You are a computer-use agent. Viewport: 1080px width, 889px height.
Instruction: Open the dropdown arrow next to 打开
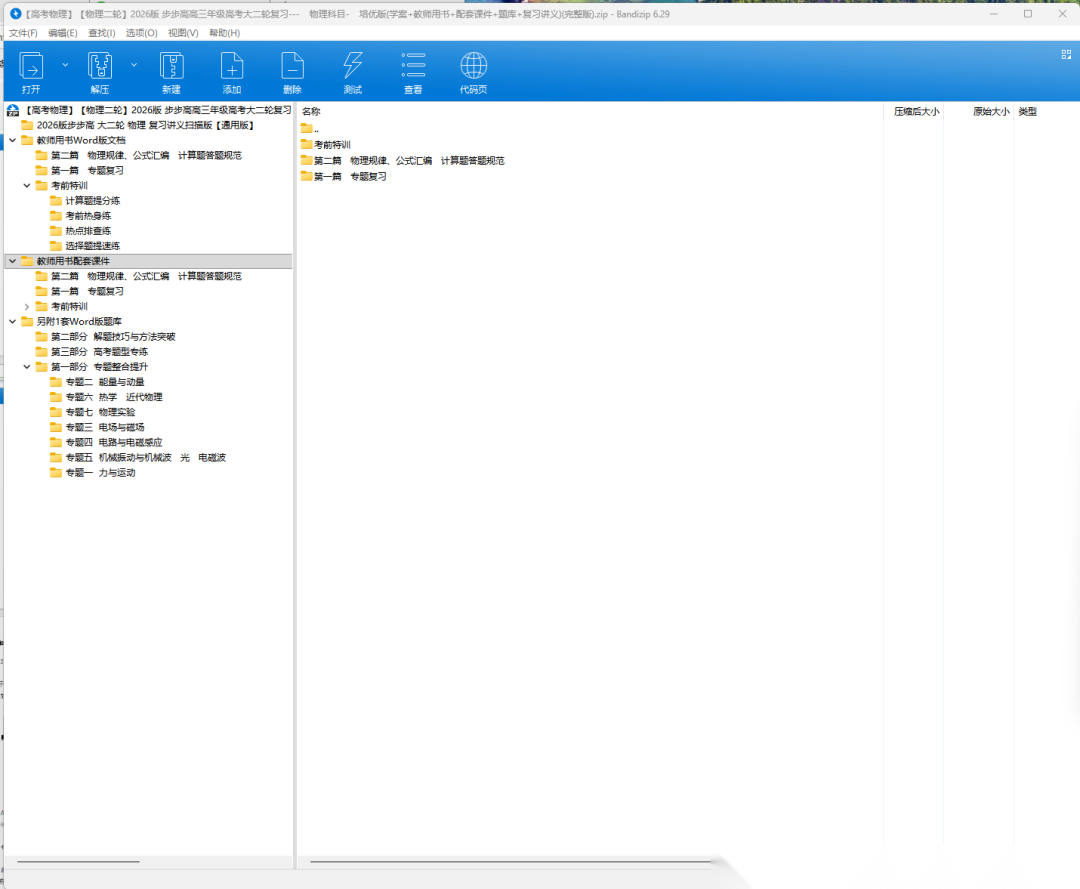[65, 65]
